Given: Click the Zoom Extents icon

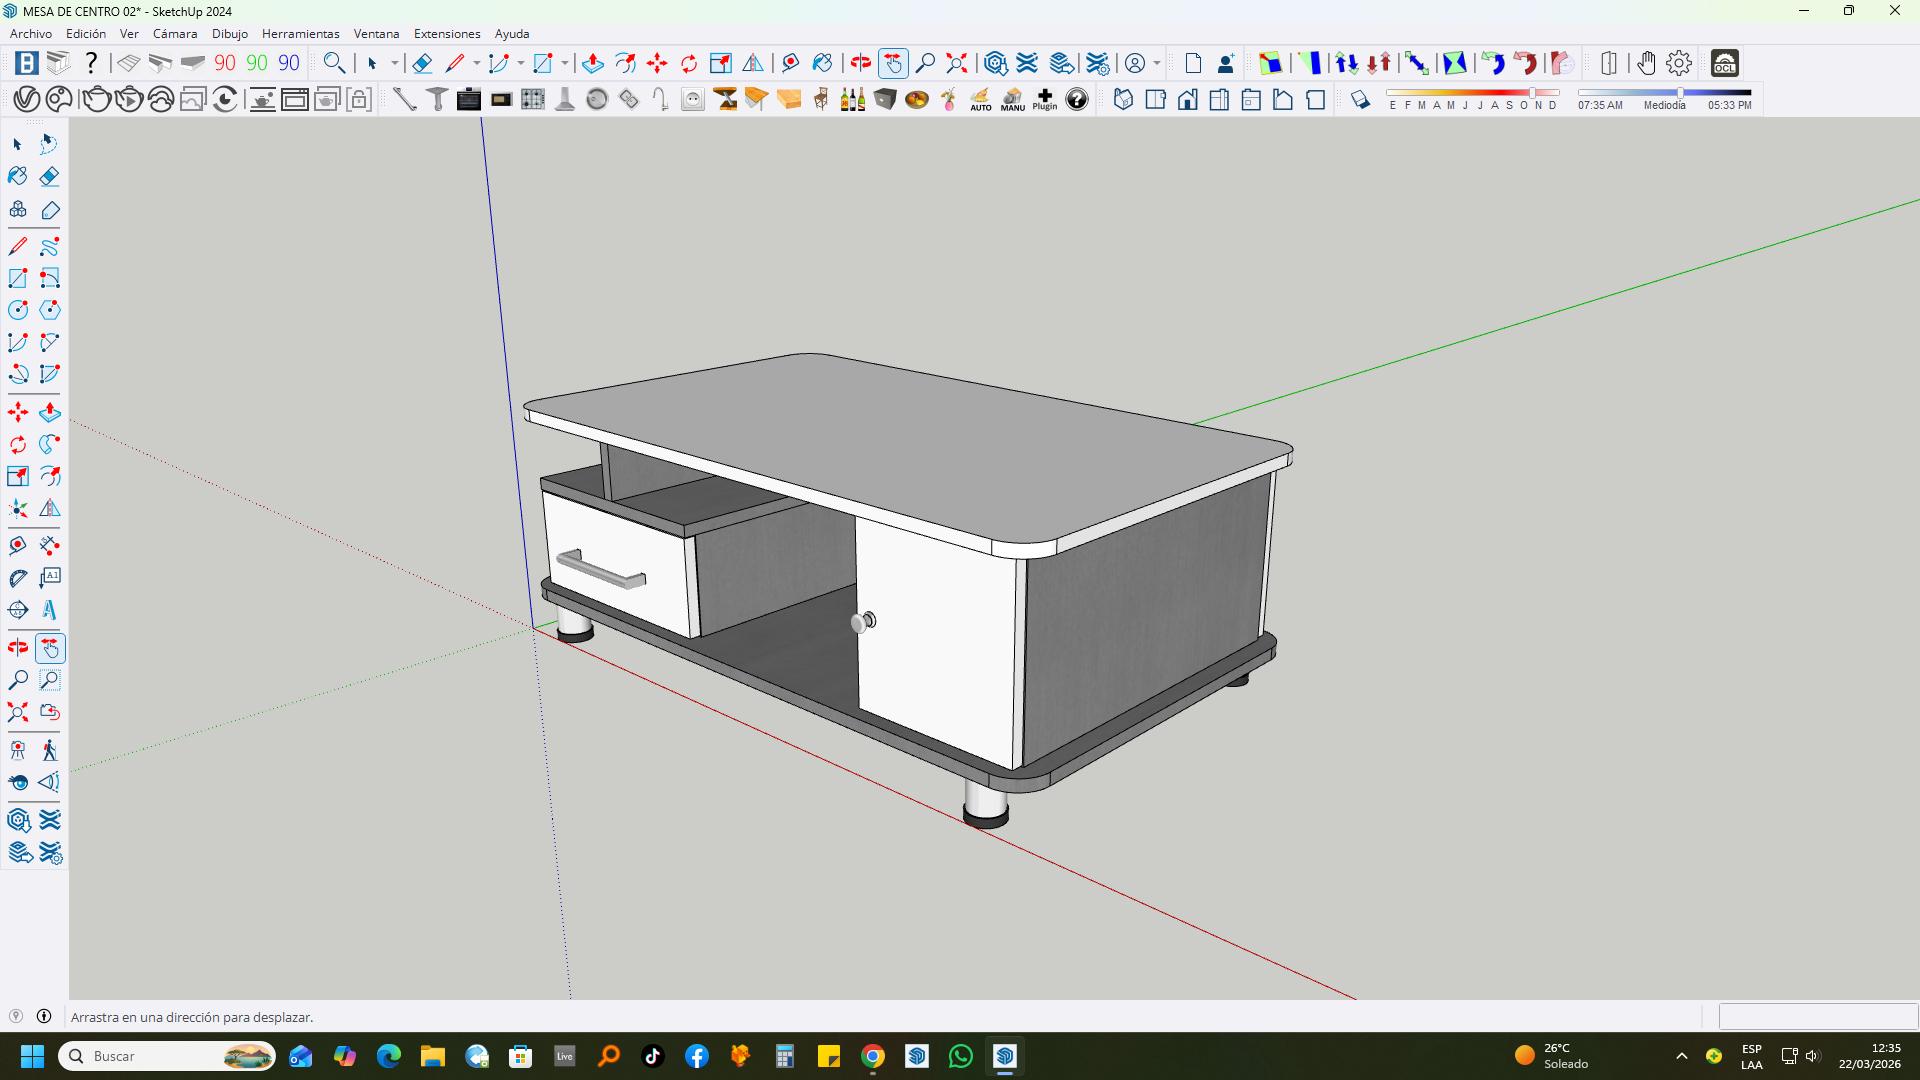Looking at the screenshot, I should coord(957,64).
